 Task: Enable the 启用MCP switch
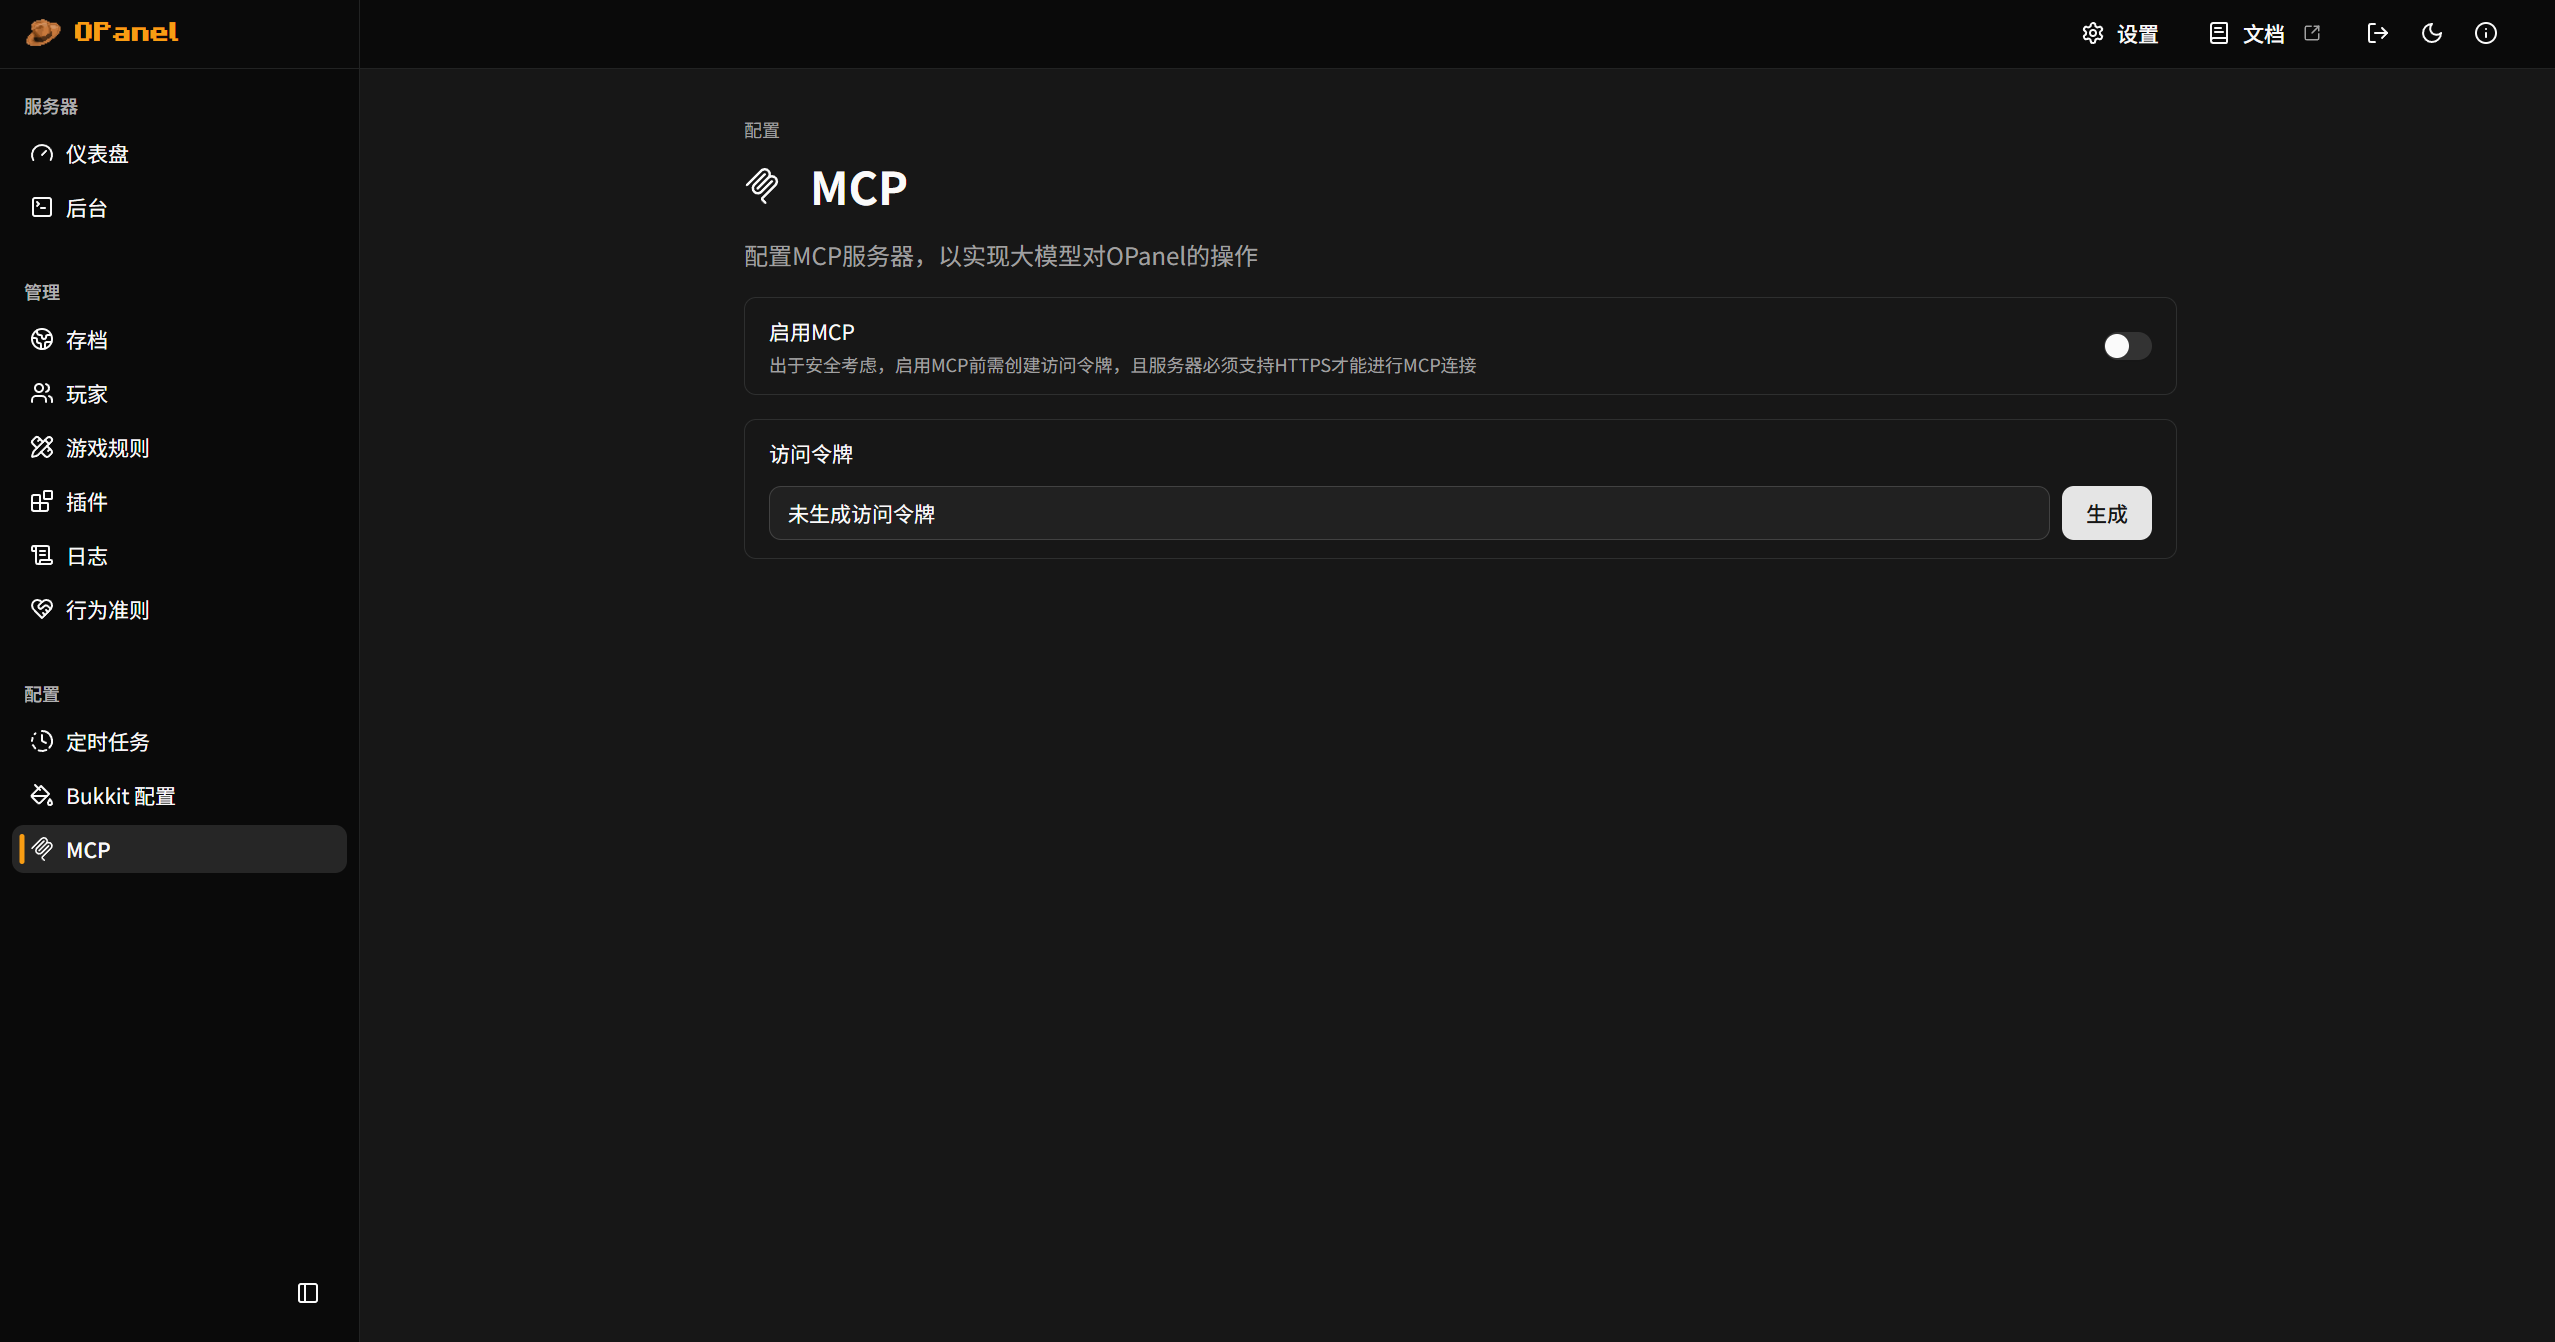[2125, 346]
